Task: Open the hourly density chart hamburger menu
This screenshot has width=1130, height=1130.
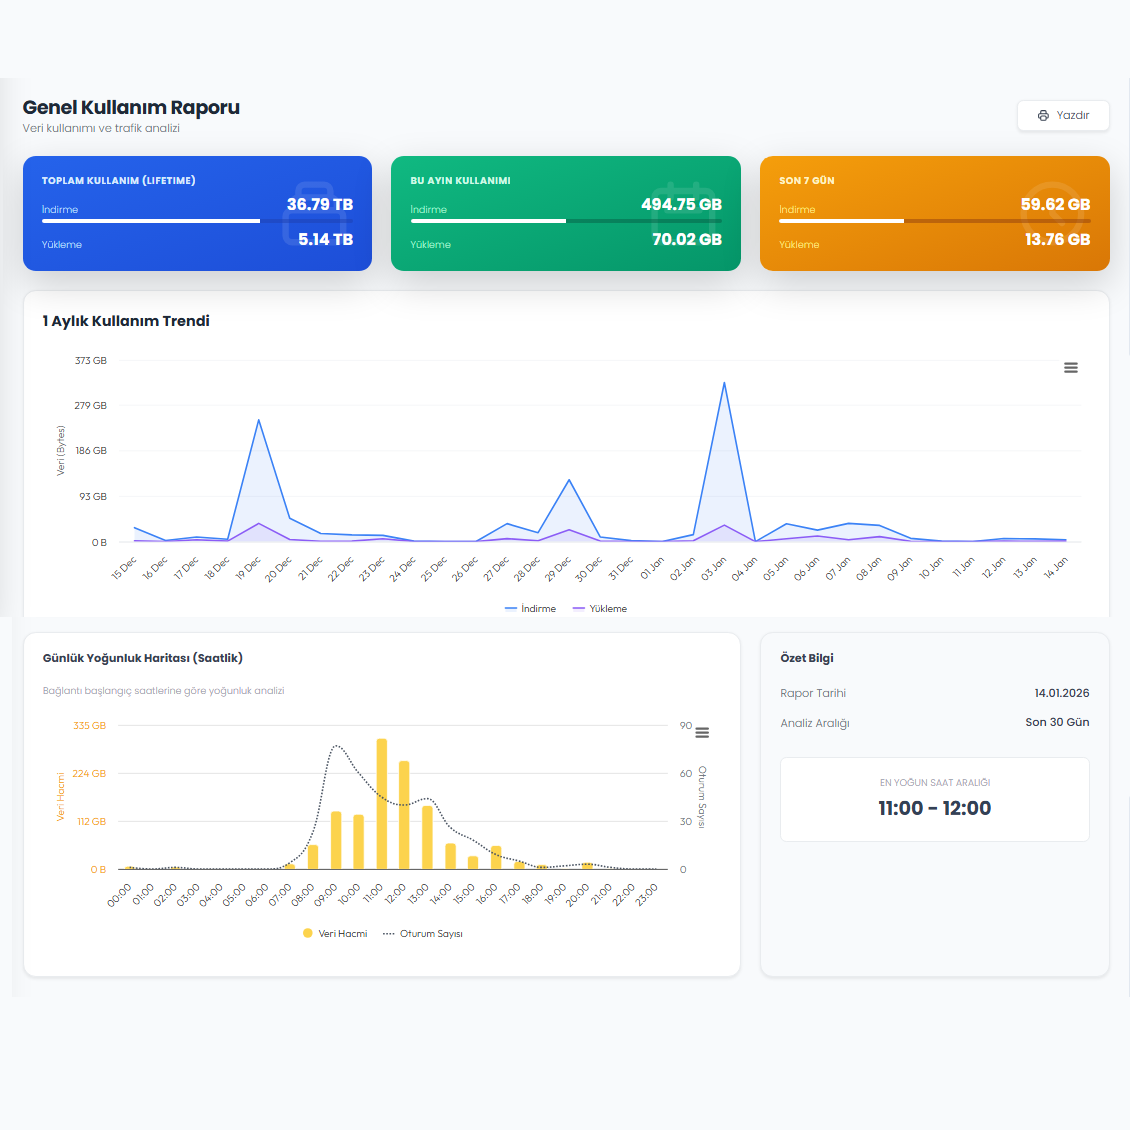Action: click(x=702, y=733)
